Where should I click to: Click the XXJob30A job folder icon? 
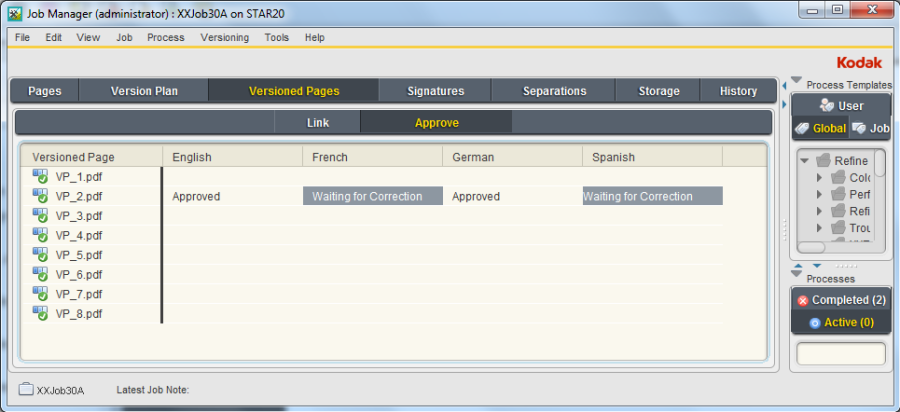click(26, 389)
